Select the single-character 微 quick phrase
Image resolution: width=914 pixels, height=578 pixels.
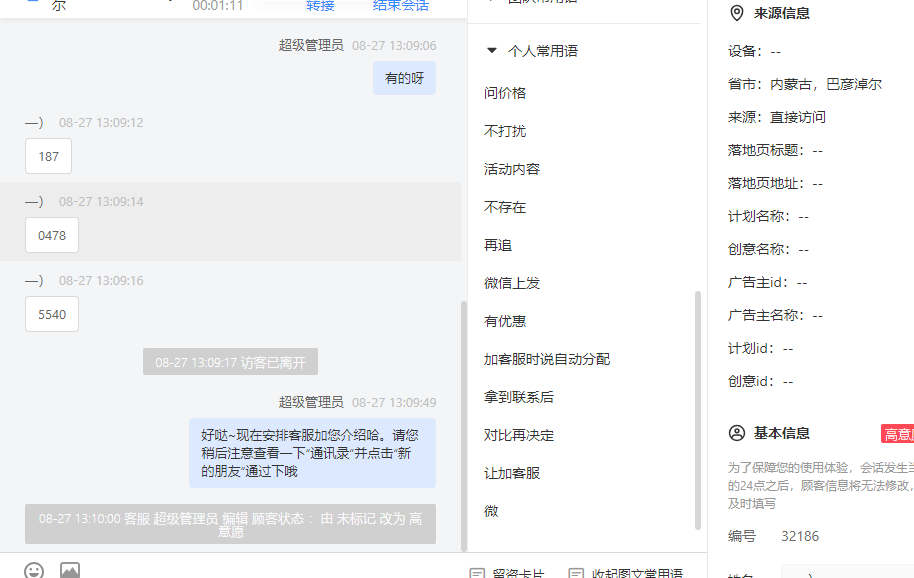click(x=491, y=511)
